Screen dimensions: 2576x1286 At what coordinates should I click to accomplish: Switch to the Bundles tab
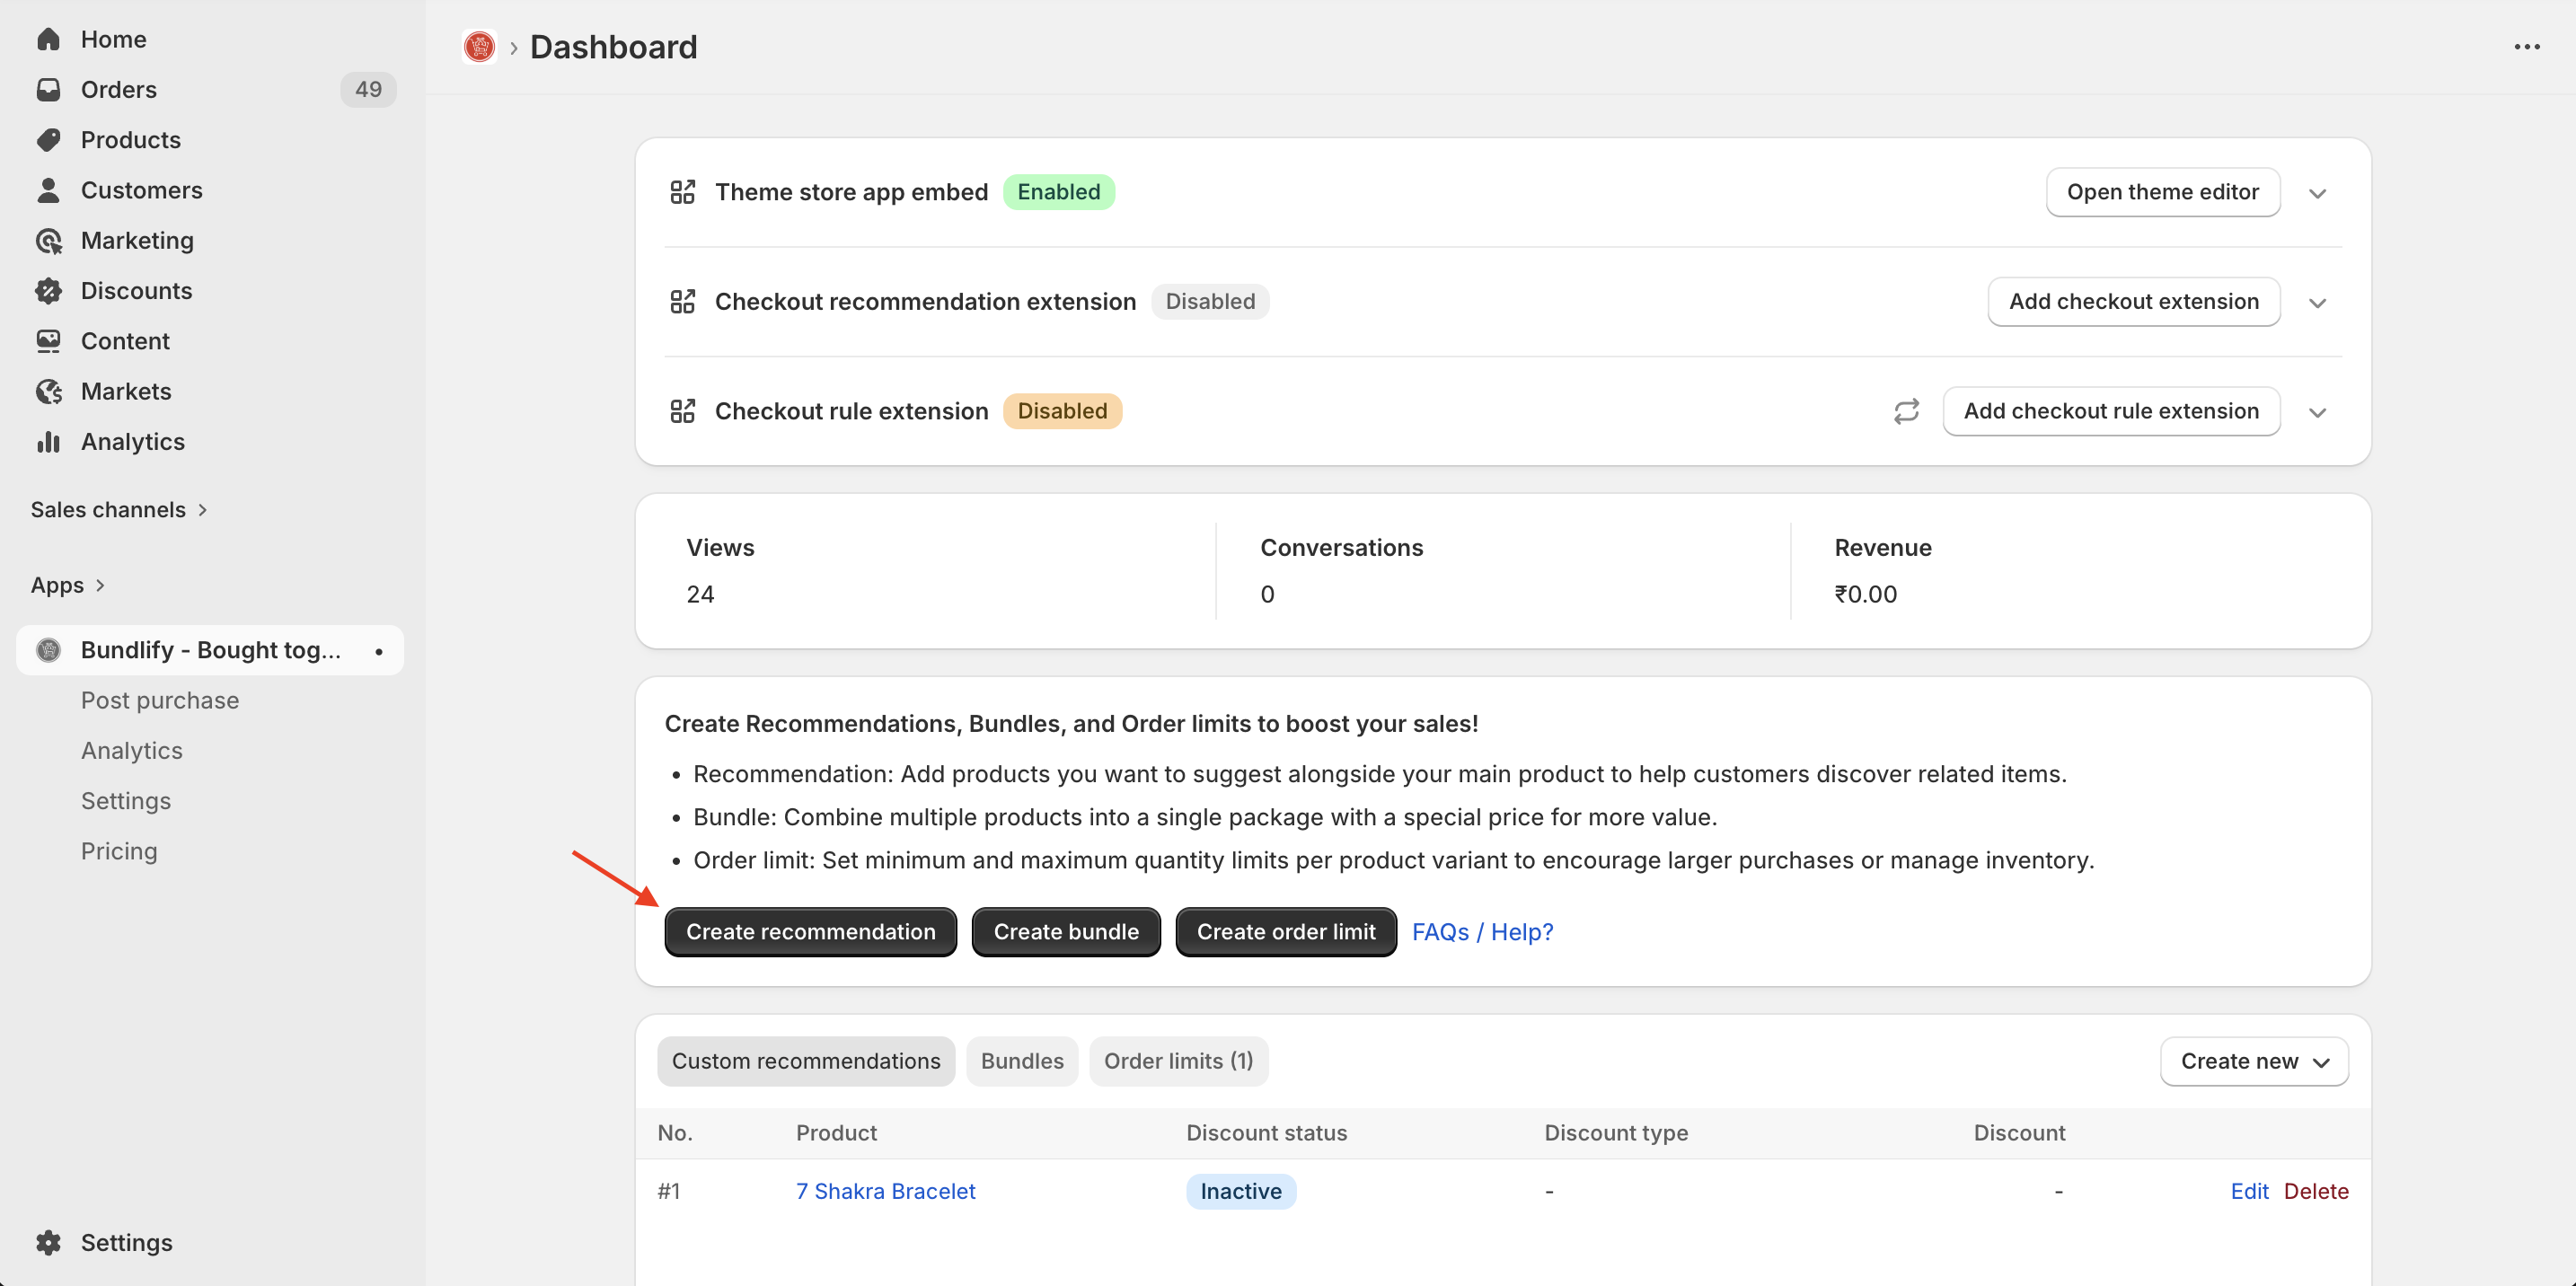pyautogui.click(x=1021, y=1061)
